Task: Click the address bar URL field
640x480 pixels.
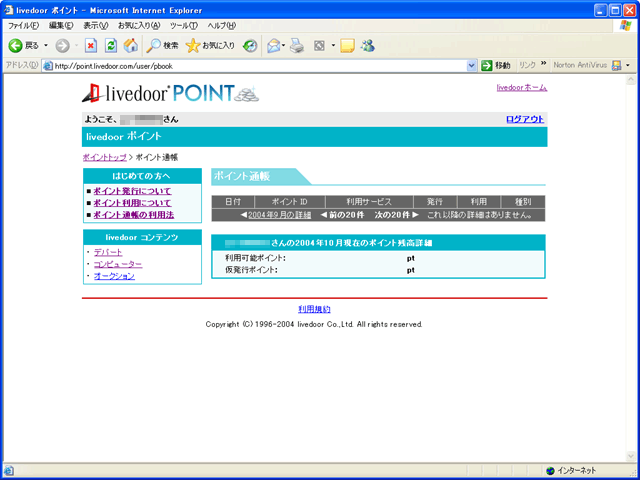Action: [259, 66]
